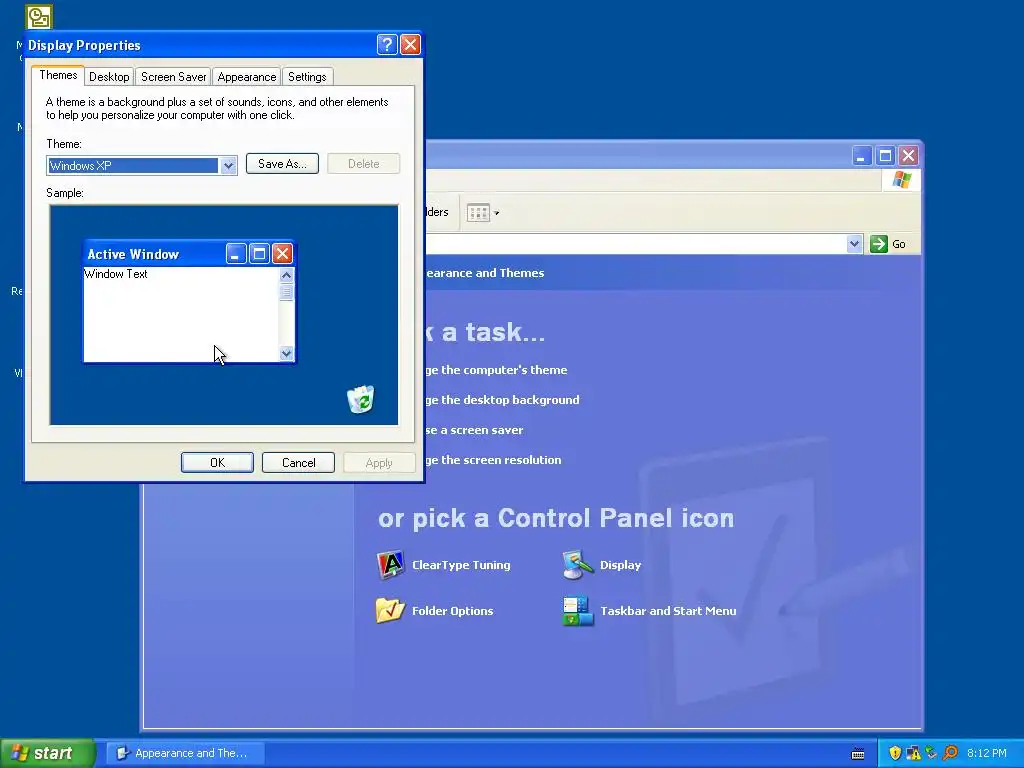Click the Appearance and Themes taskbar button

coord(185,753)
